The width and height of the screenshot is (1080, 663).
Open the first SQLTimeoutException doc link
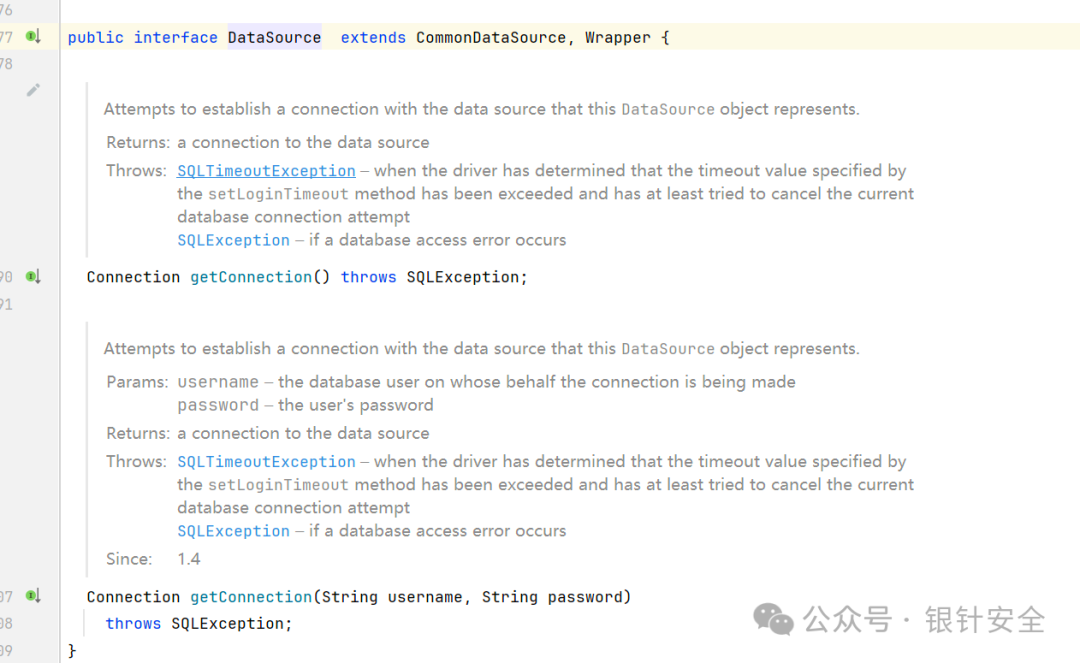tap(266, 171)
